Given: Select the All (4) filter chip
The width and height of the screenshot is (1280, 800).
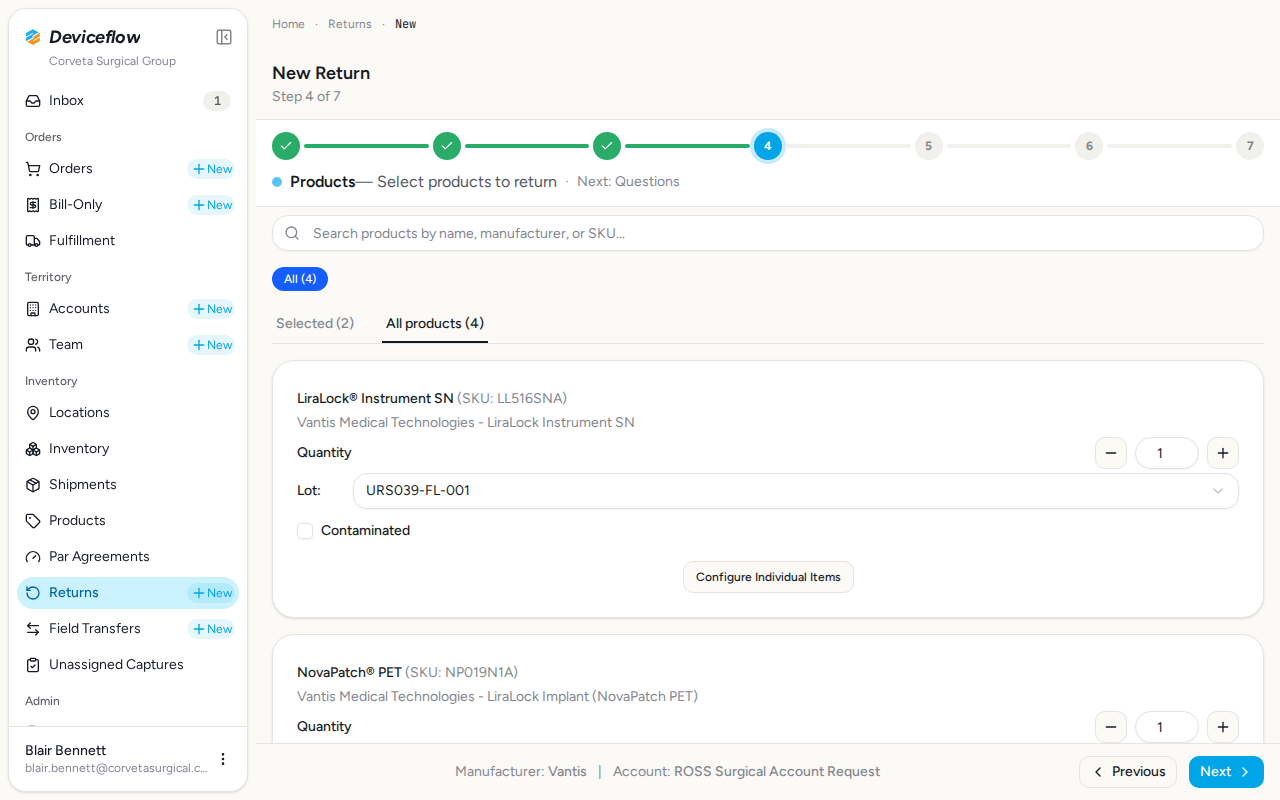Looking at the screenshot, I should pos(300,279).
